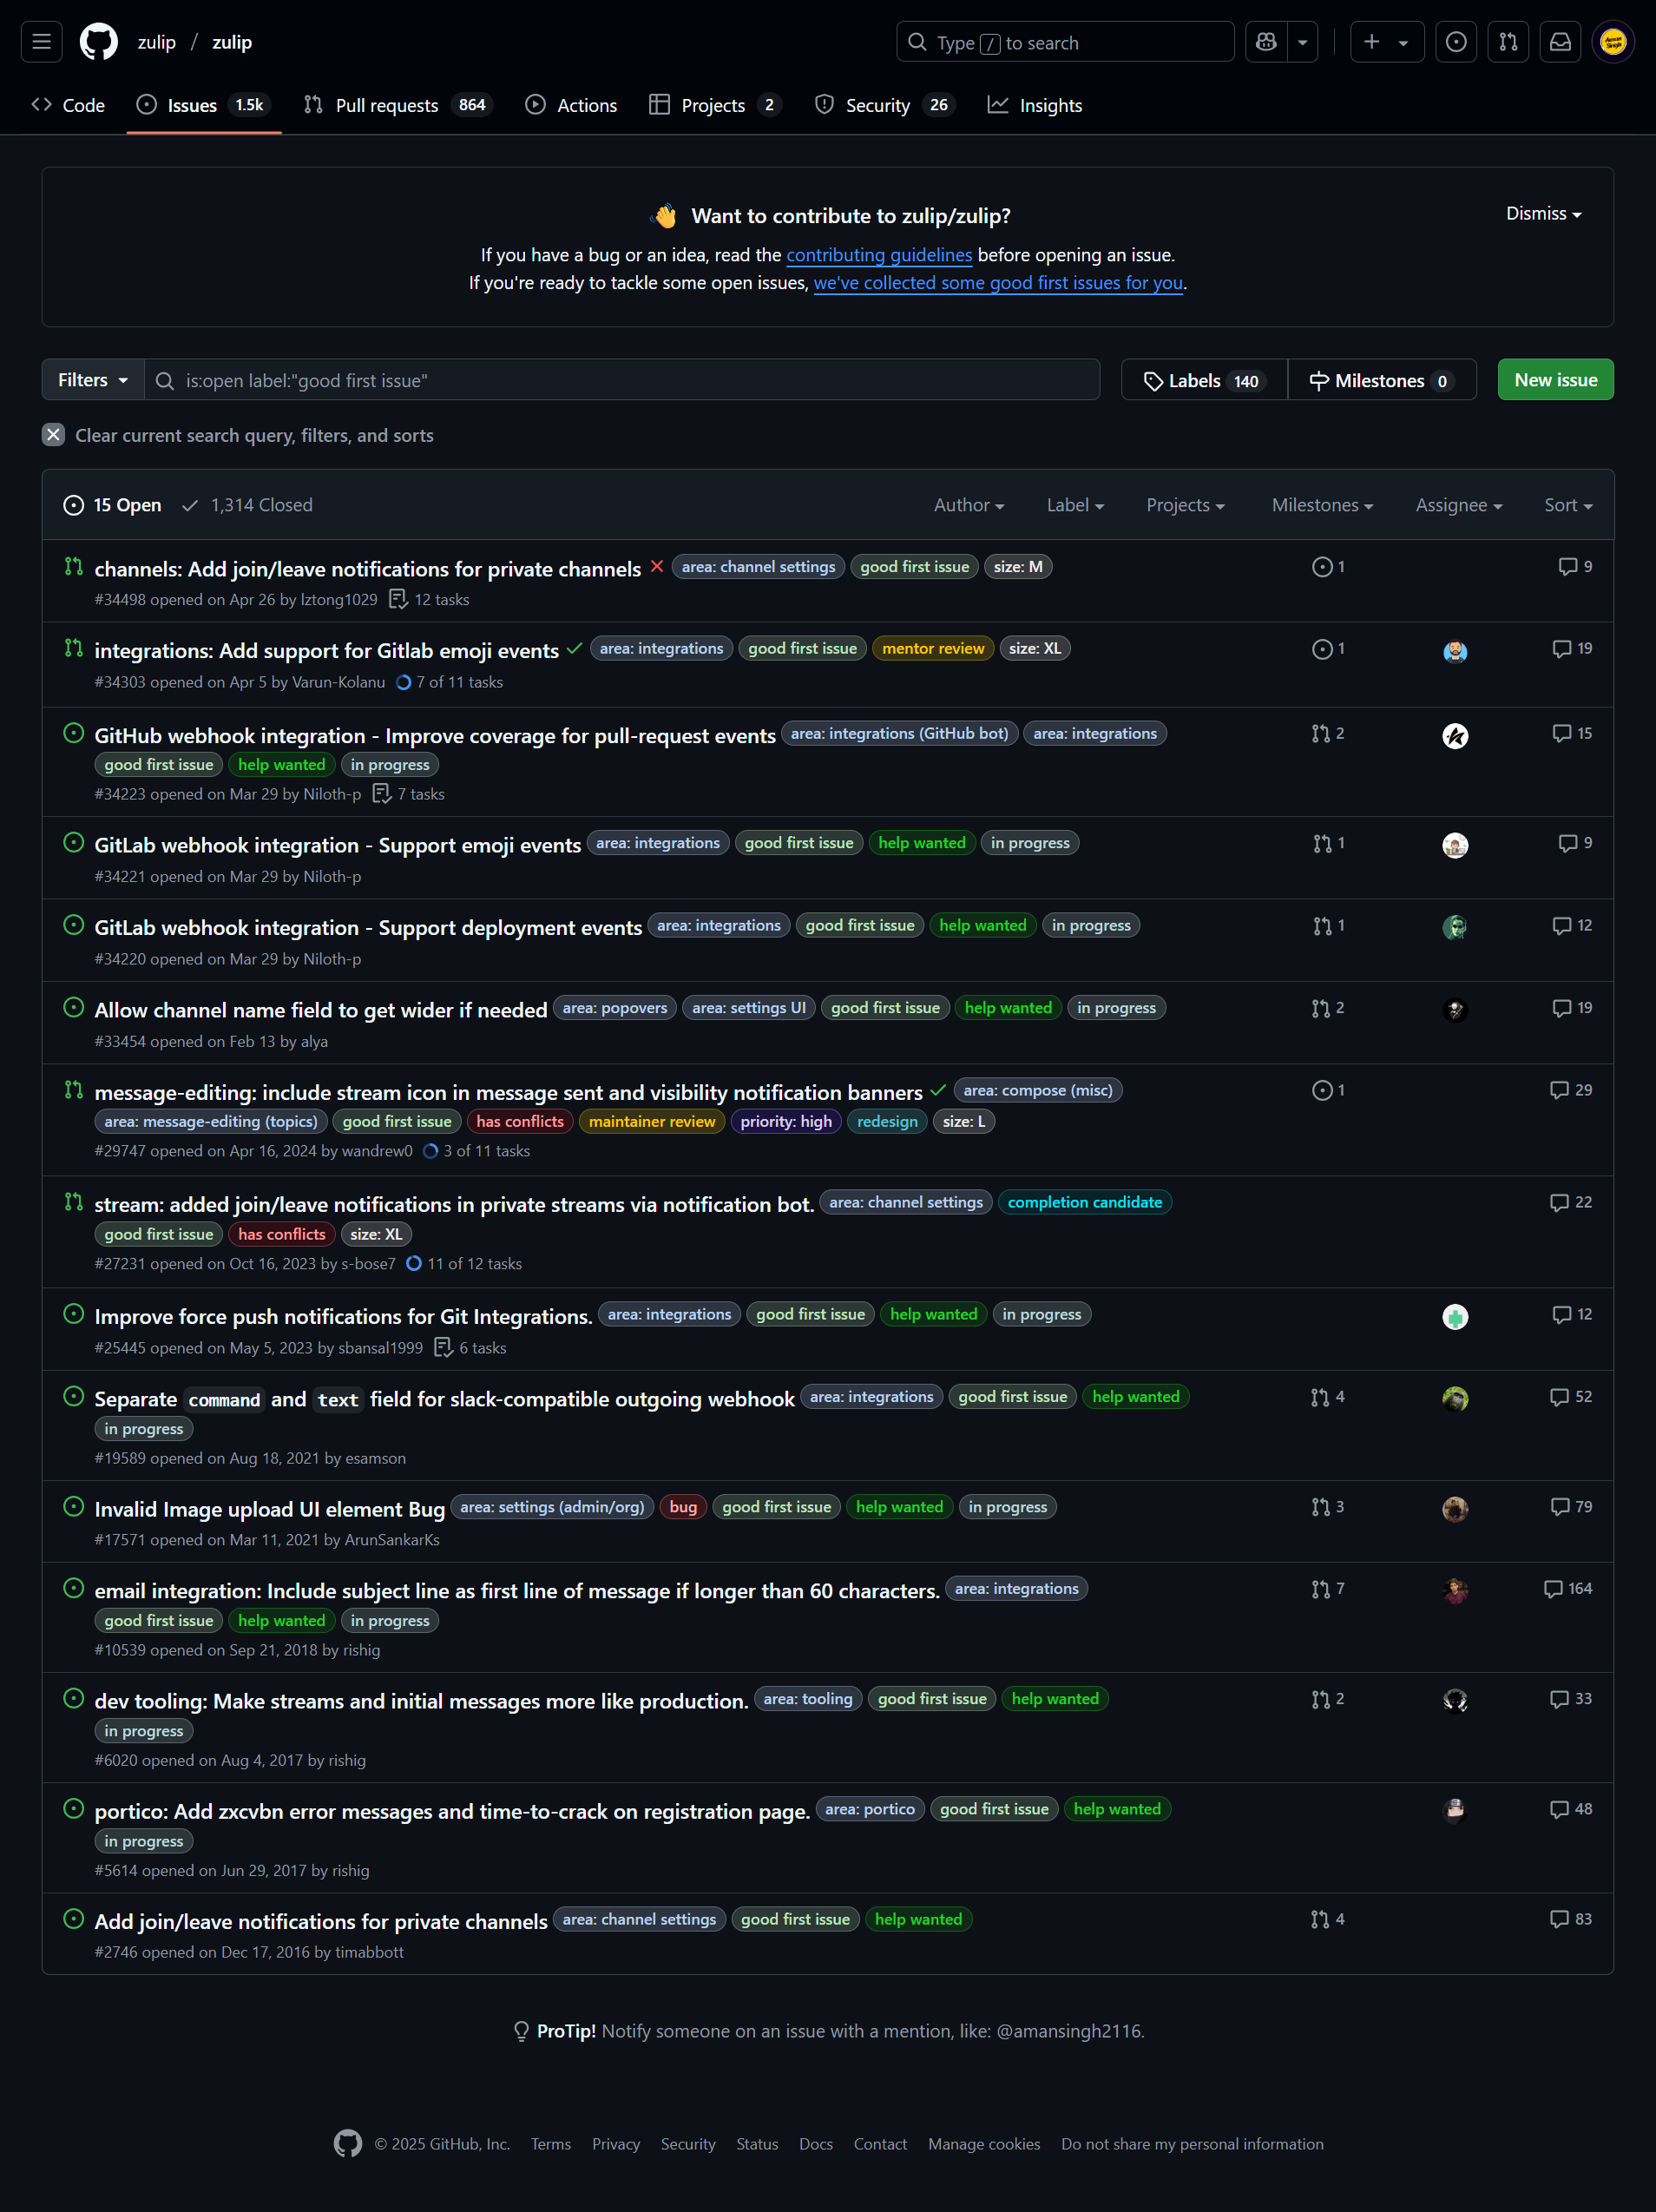Open your profile avatar menu
This screenshot has height=2212, width=1656.
point(1613,41)
